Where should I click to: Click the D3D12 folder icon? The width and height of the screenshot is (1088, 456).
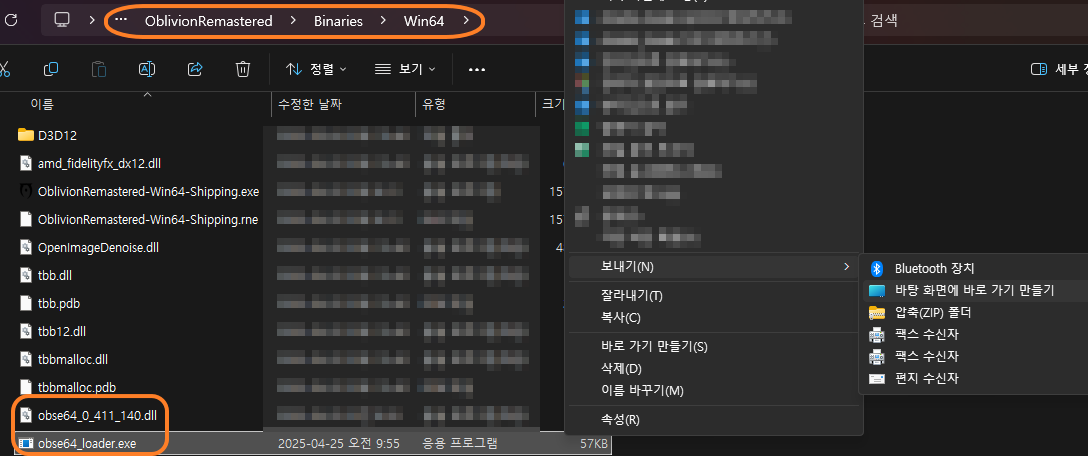click(26, 135)
